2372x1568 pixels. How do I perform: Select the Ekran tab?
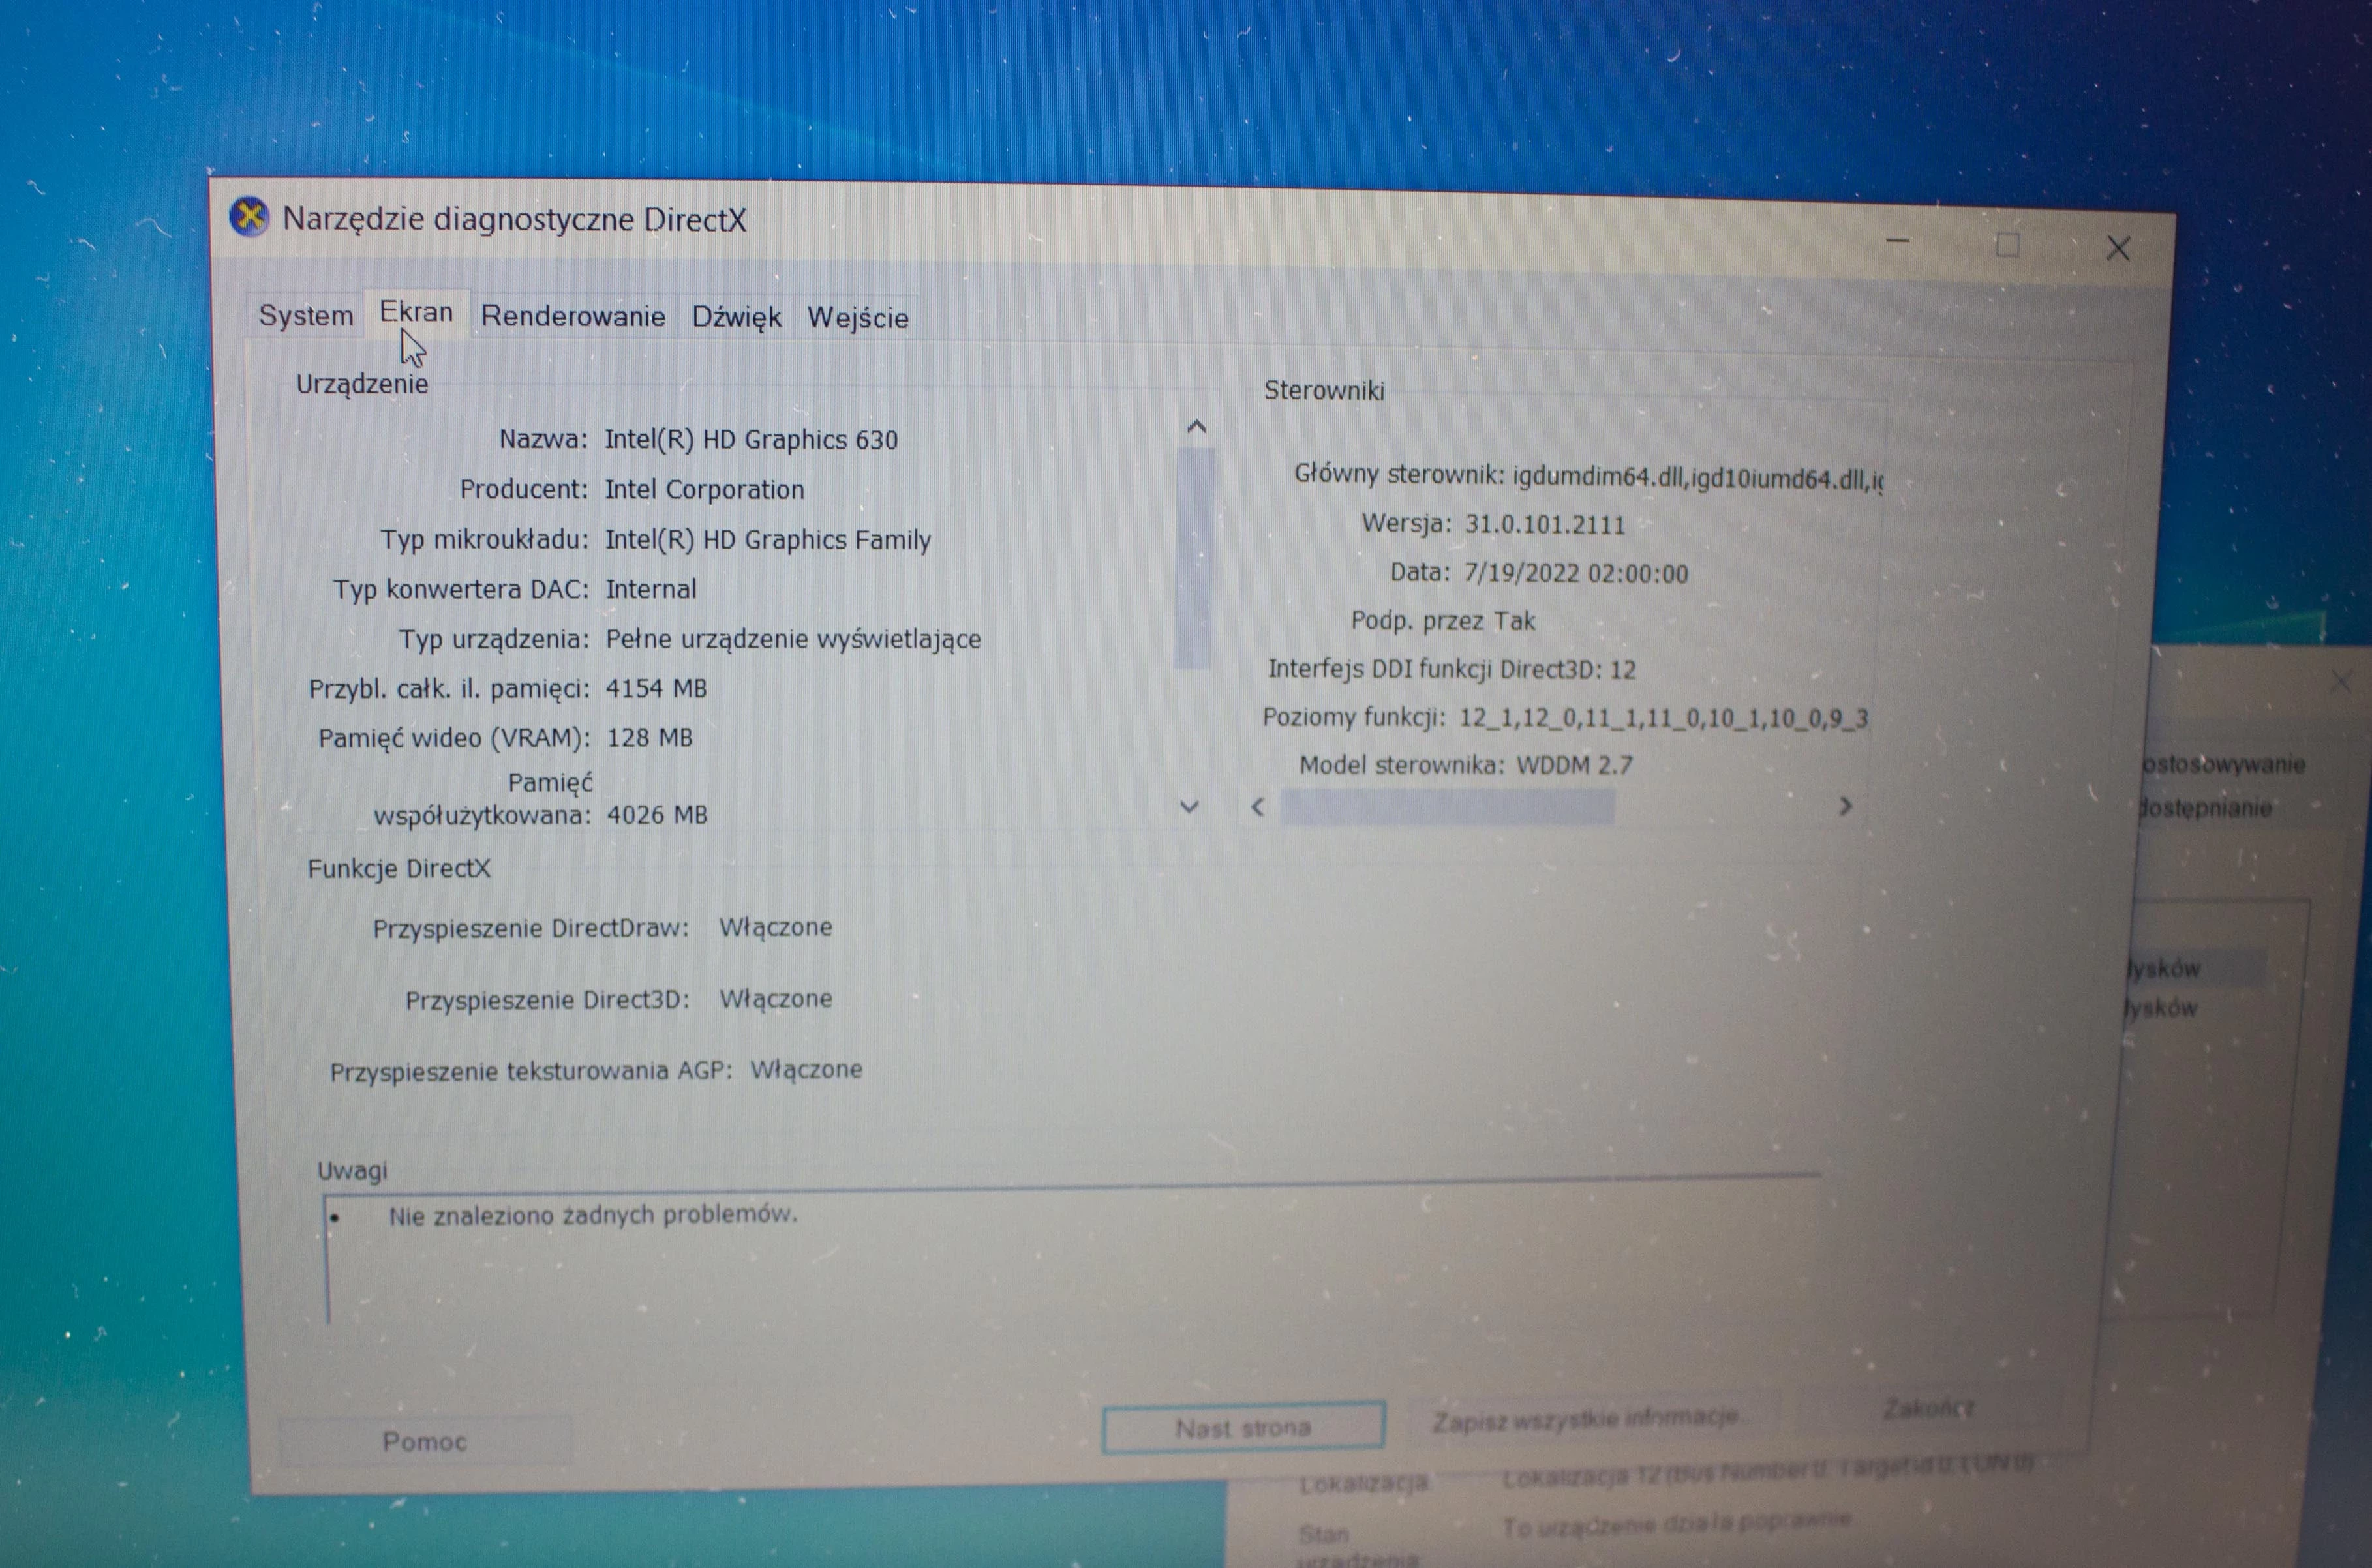click(x=416, y=312)
